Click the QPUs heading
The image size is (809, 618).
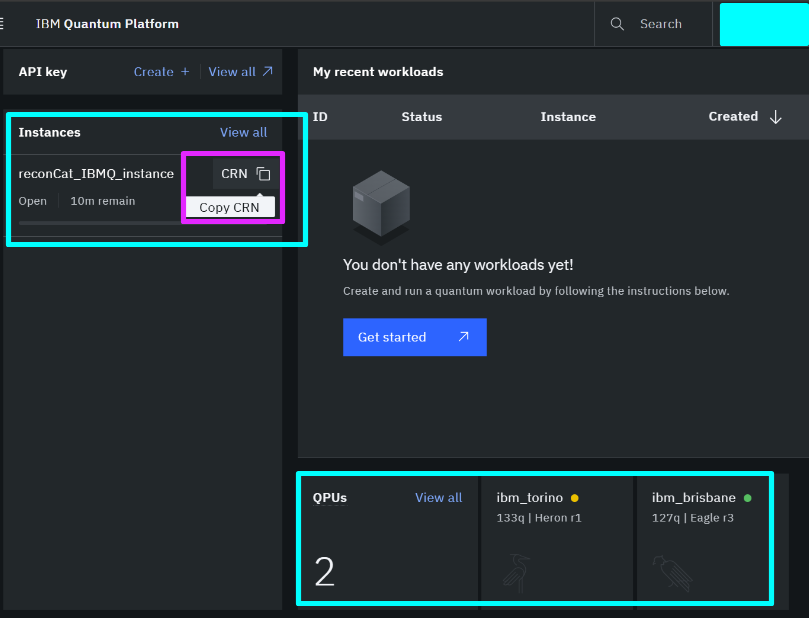[330, 498]
